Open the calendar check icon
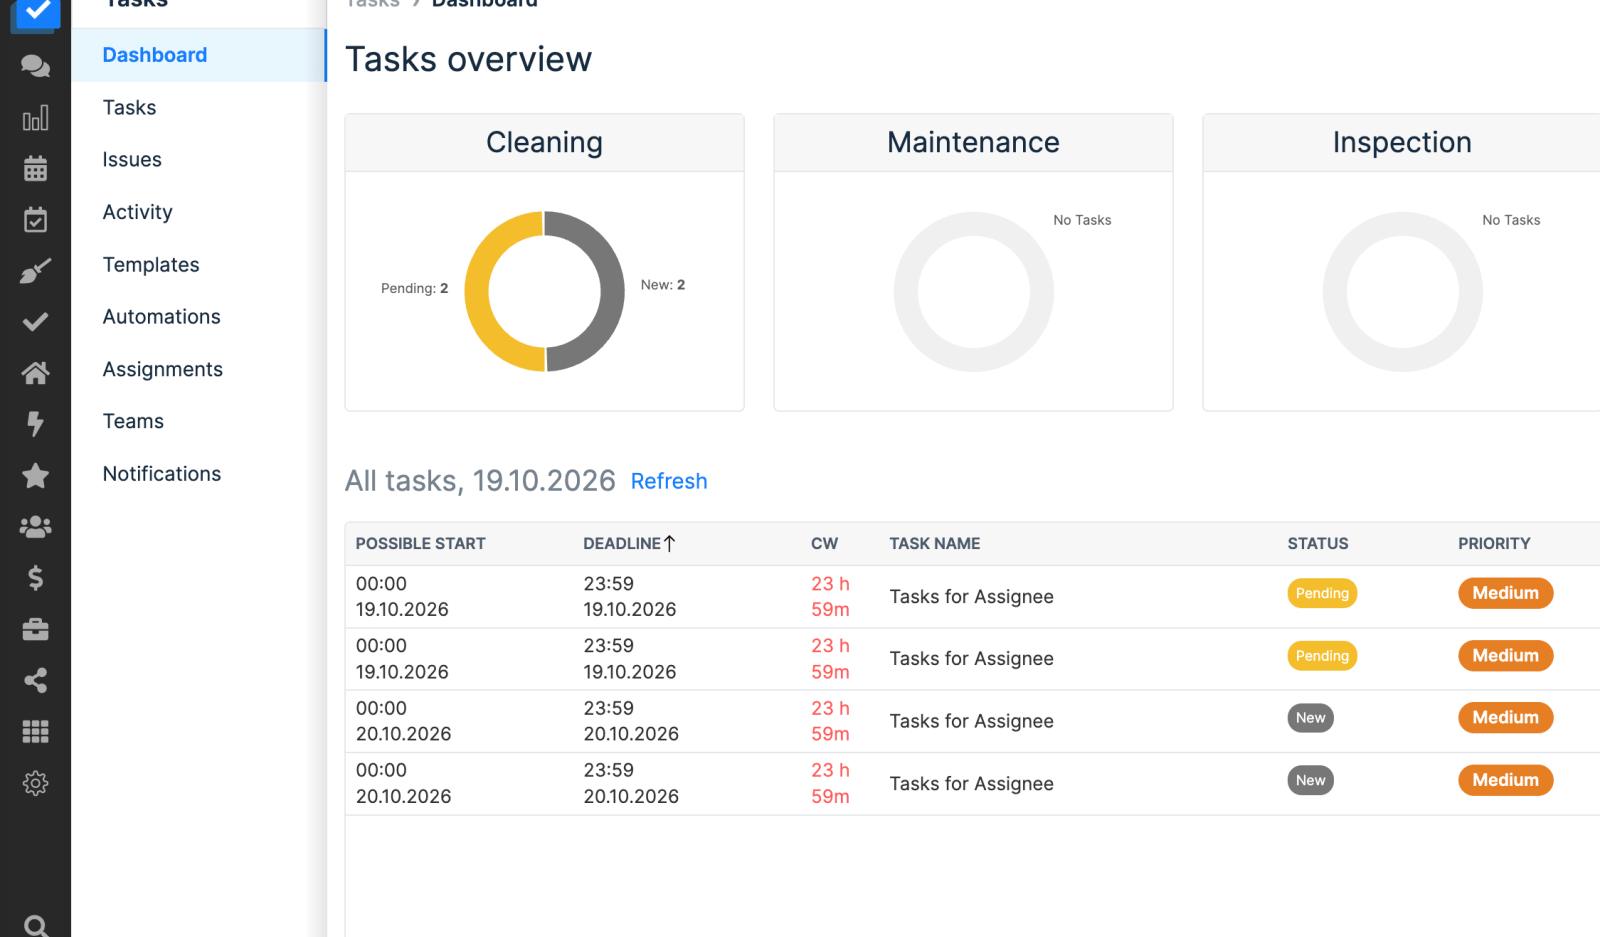 (35, 220)
